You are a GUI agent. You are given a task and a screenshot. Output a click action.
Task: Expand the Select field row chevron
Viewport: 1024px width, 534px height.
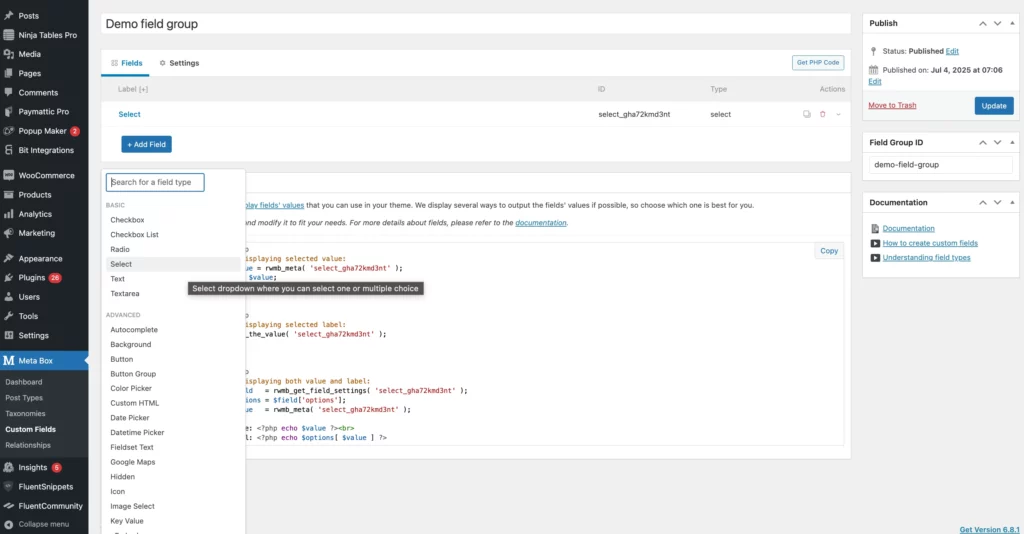point(839,114)
